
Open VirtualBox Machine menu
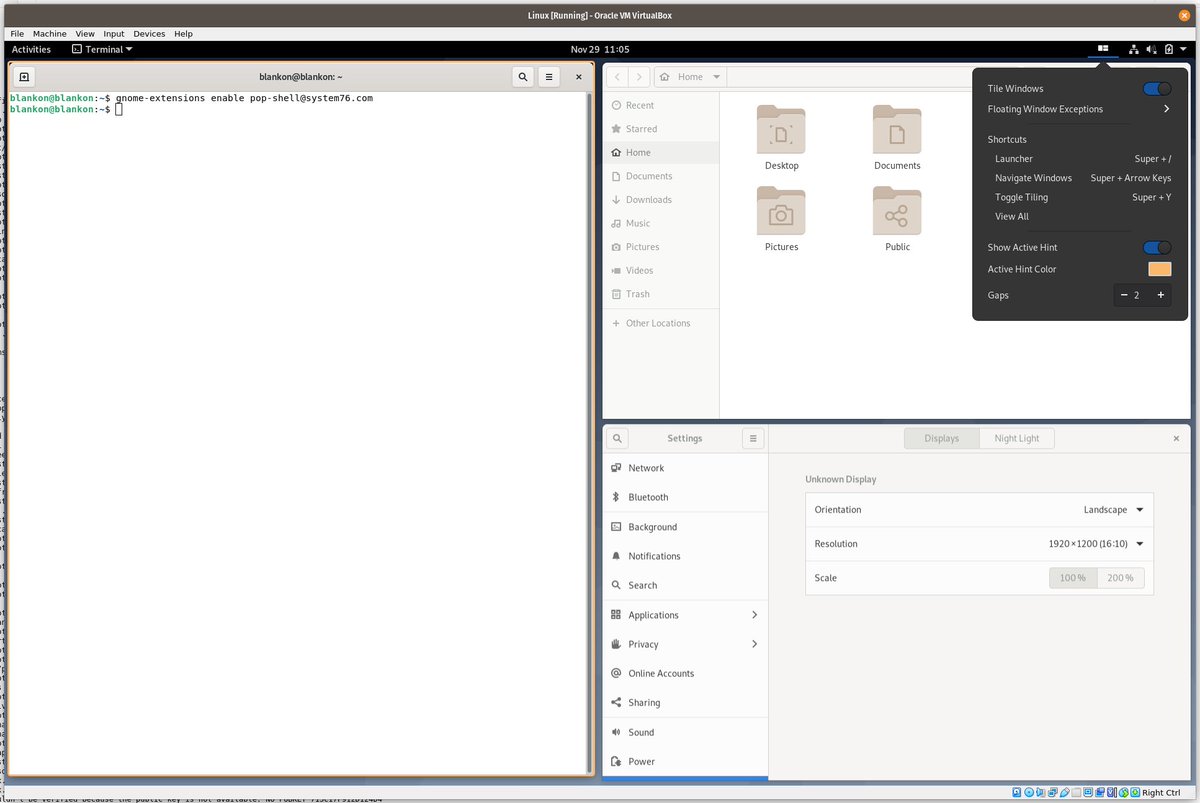click(49, 34)
